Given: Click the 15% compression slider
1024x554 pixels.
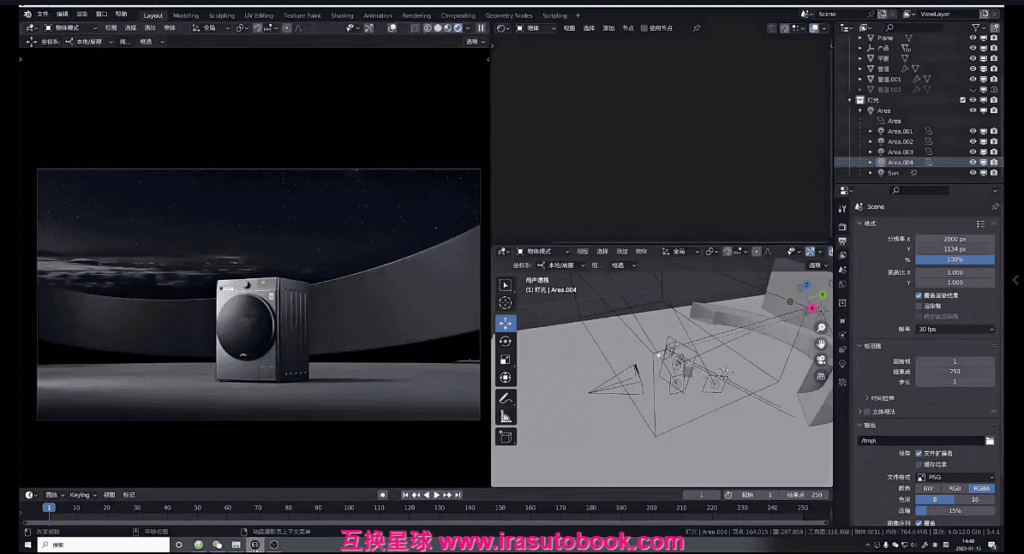Looking at the screenshot, I should (955, 510).
